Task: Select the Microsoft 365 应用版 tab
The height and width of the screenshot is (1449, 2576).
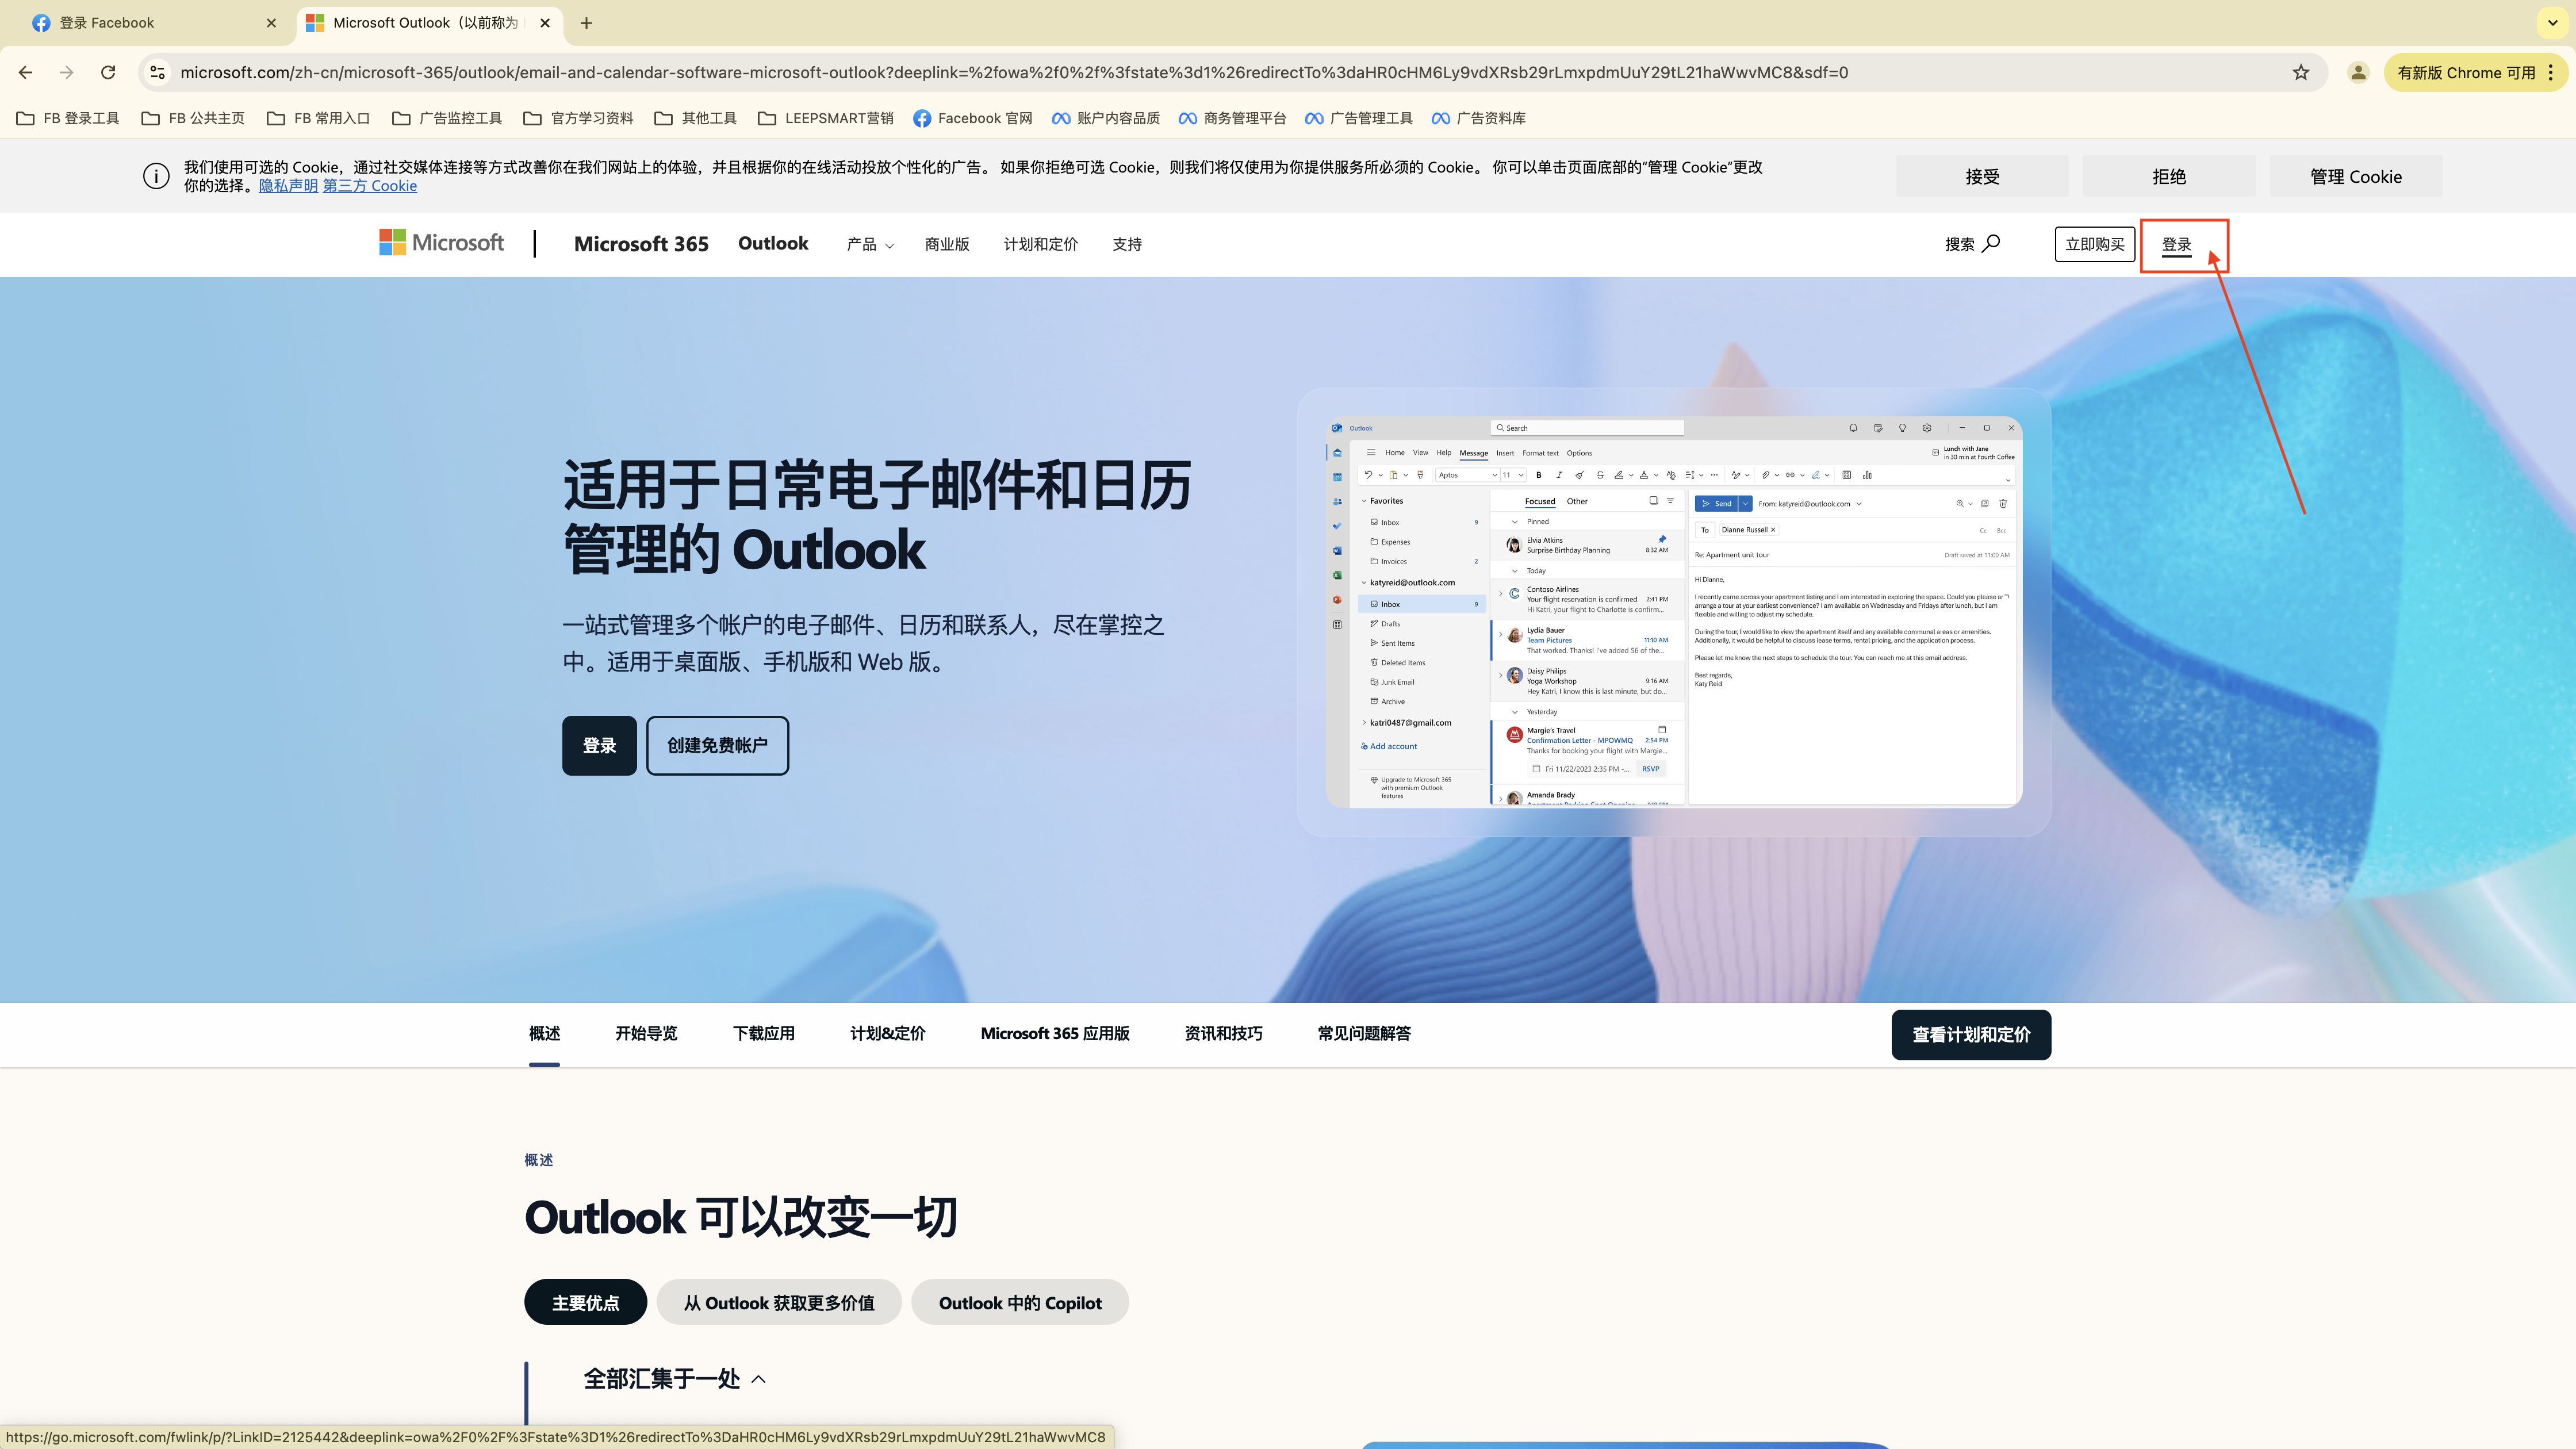Action: [1055, 1034]
